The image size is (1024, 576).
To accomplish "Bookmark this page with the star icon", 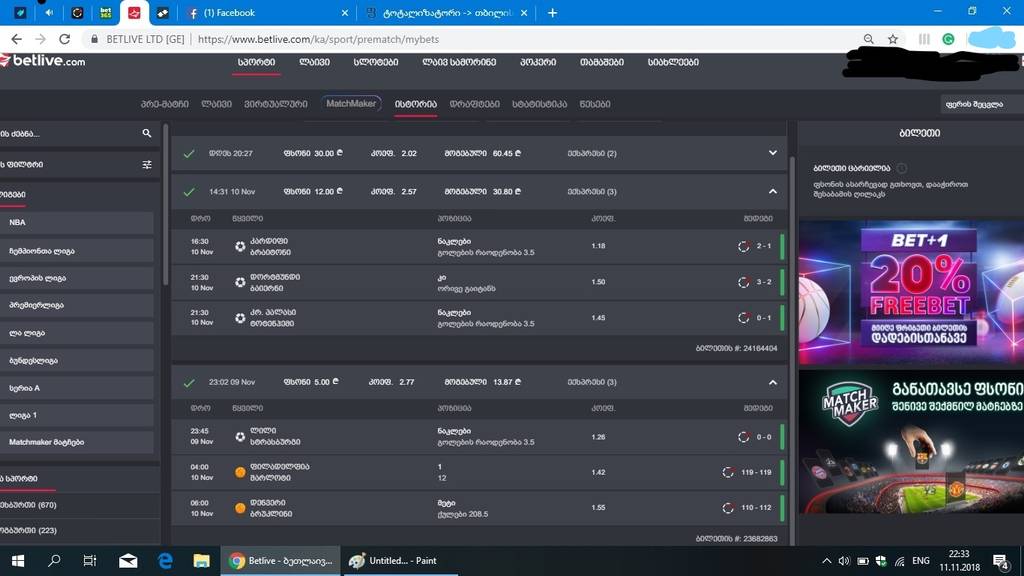I will pyautogui.click(x=893, y=39).
